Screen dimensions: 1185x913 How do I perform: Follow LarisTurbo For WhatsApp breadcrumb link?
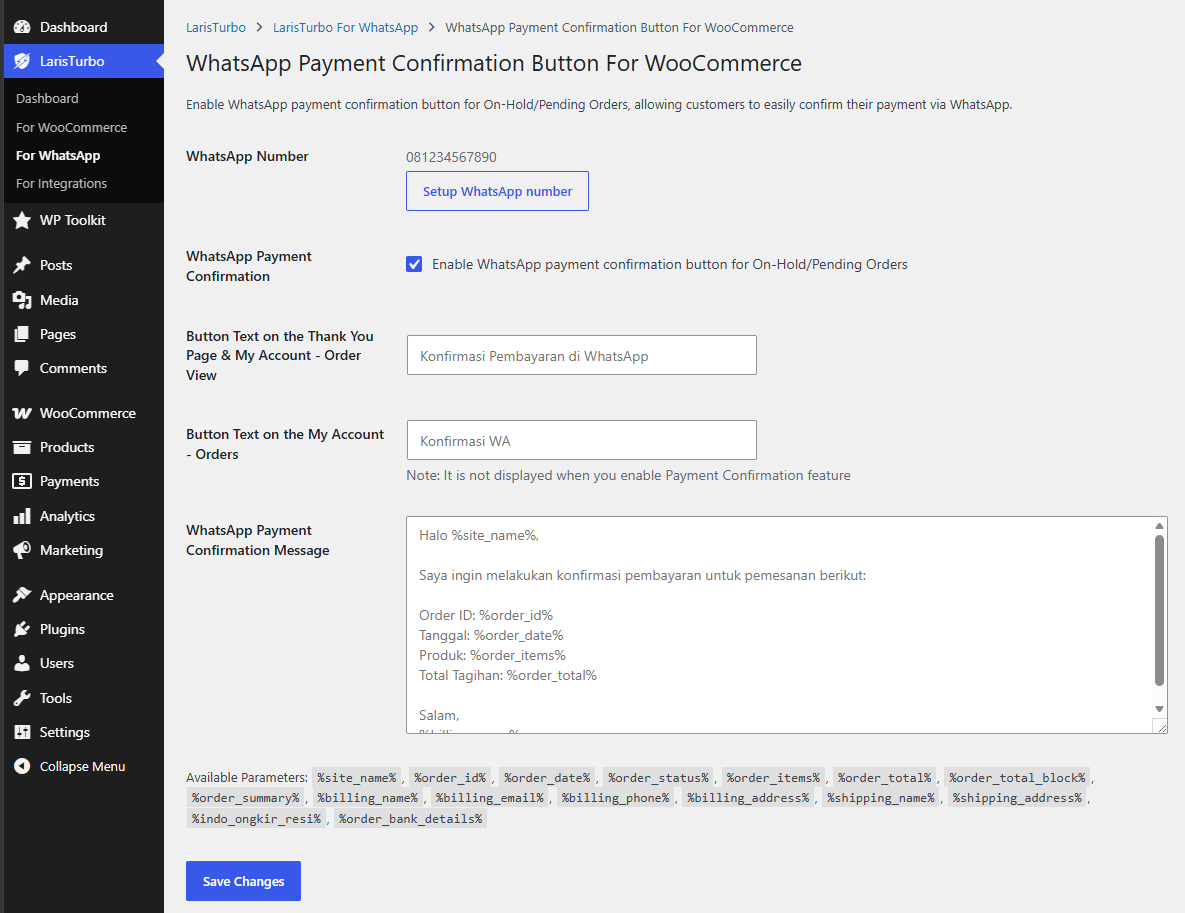pyautogui.click(x=345, y=27)
